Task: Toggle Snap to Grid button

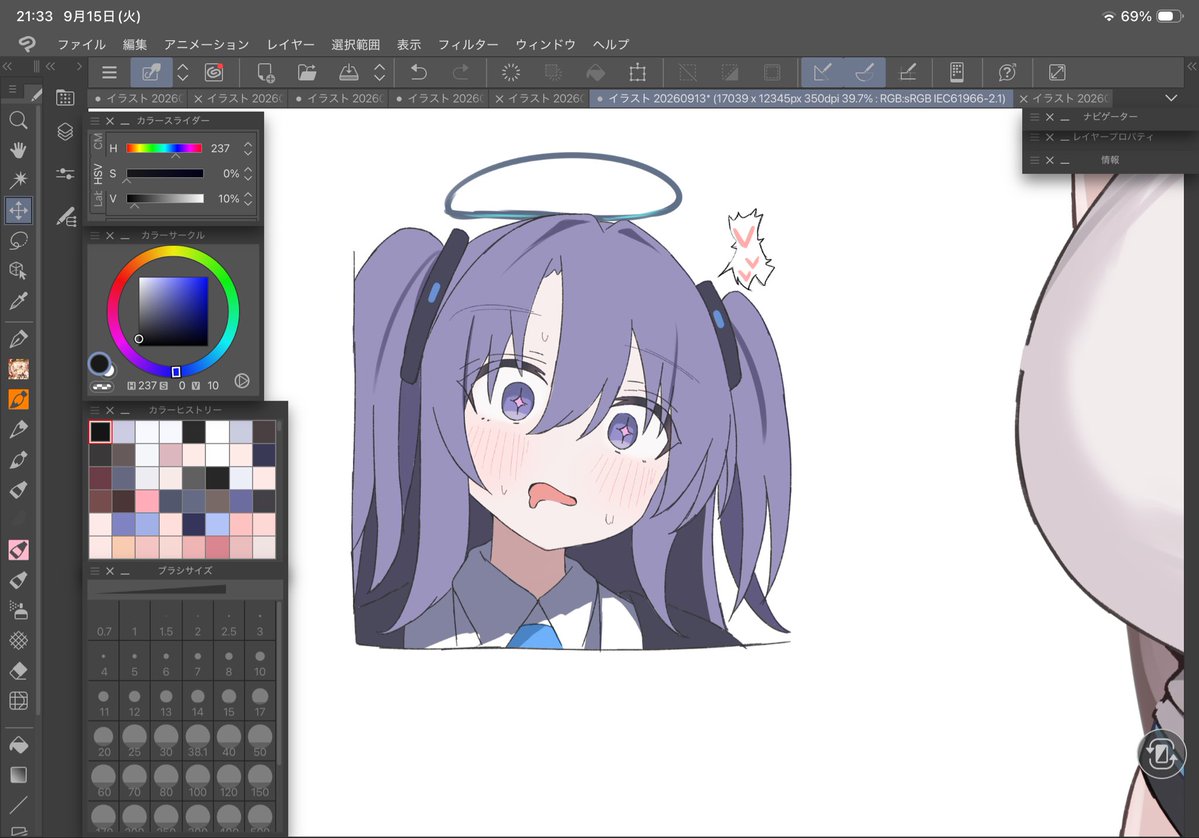Action: (x=908, y=73)
